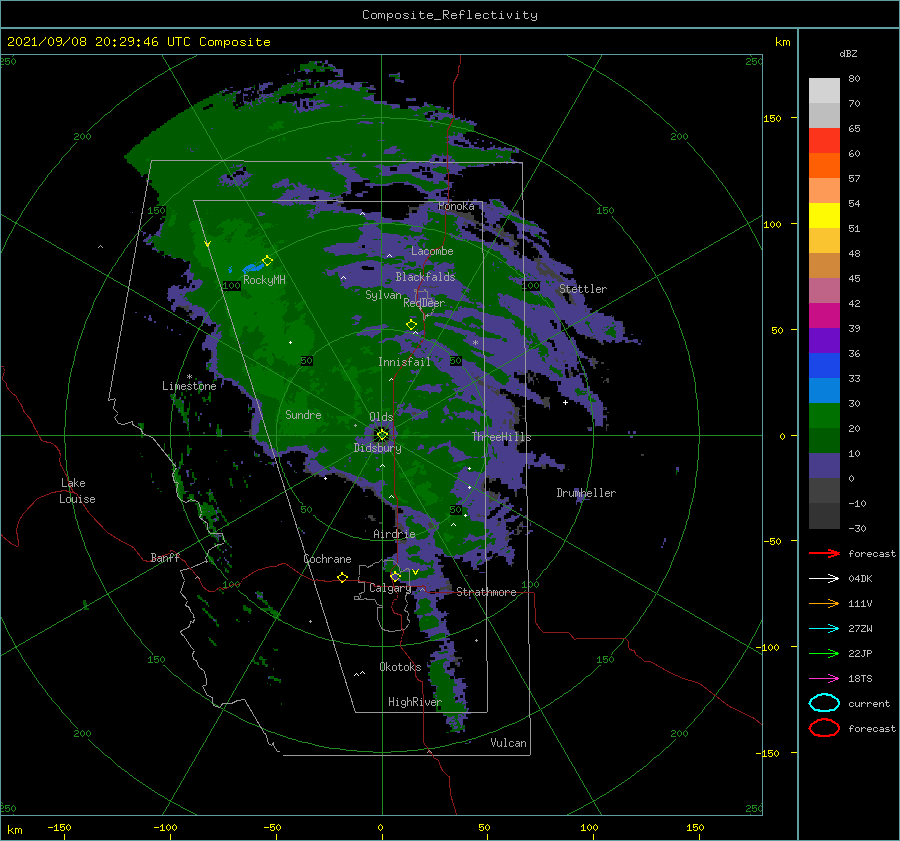Viewport: 900px width, 841px height.
Task: Select the -30 dBZ value in legend
Action: click(x=857, y=528)
